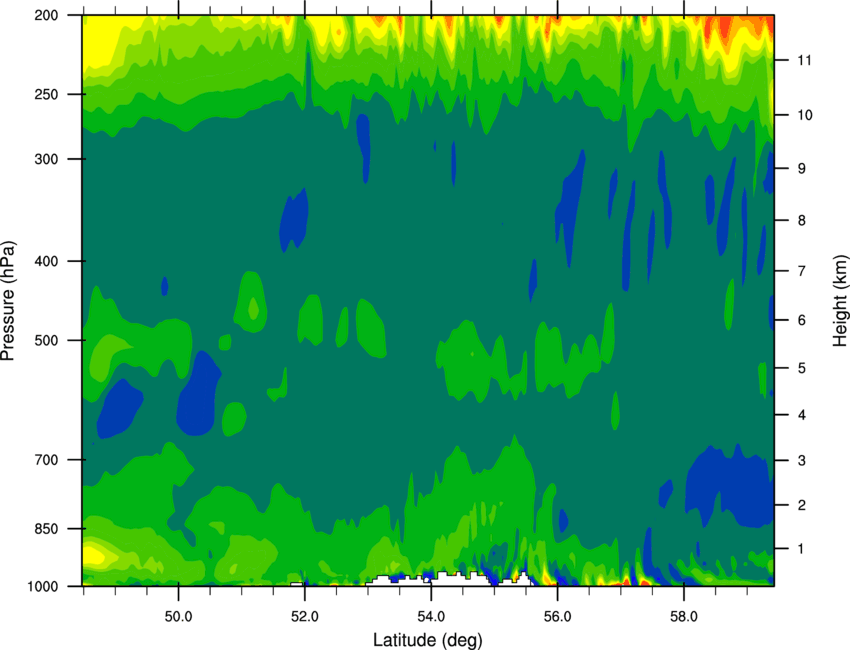Image resolution: width=850 pixels, height=650 pixels.
Task: Select the 1000 pressure tick label
Action: [43, 587]
